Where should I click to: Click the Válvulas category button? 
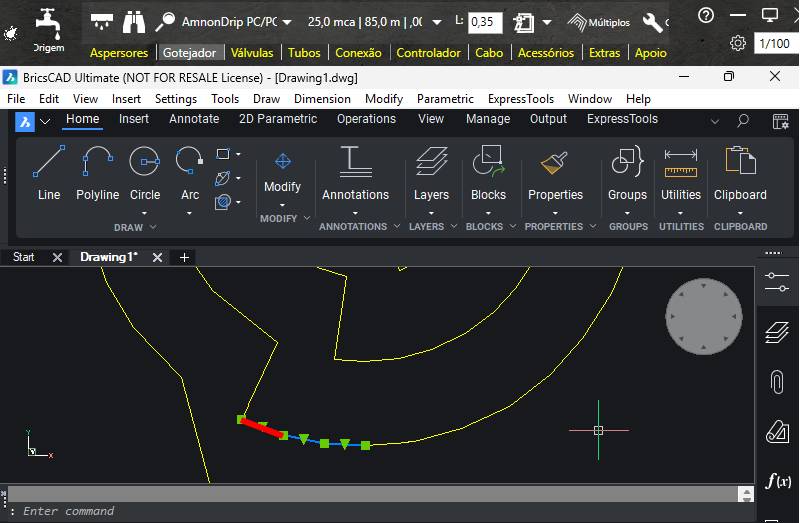point(251,53)
